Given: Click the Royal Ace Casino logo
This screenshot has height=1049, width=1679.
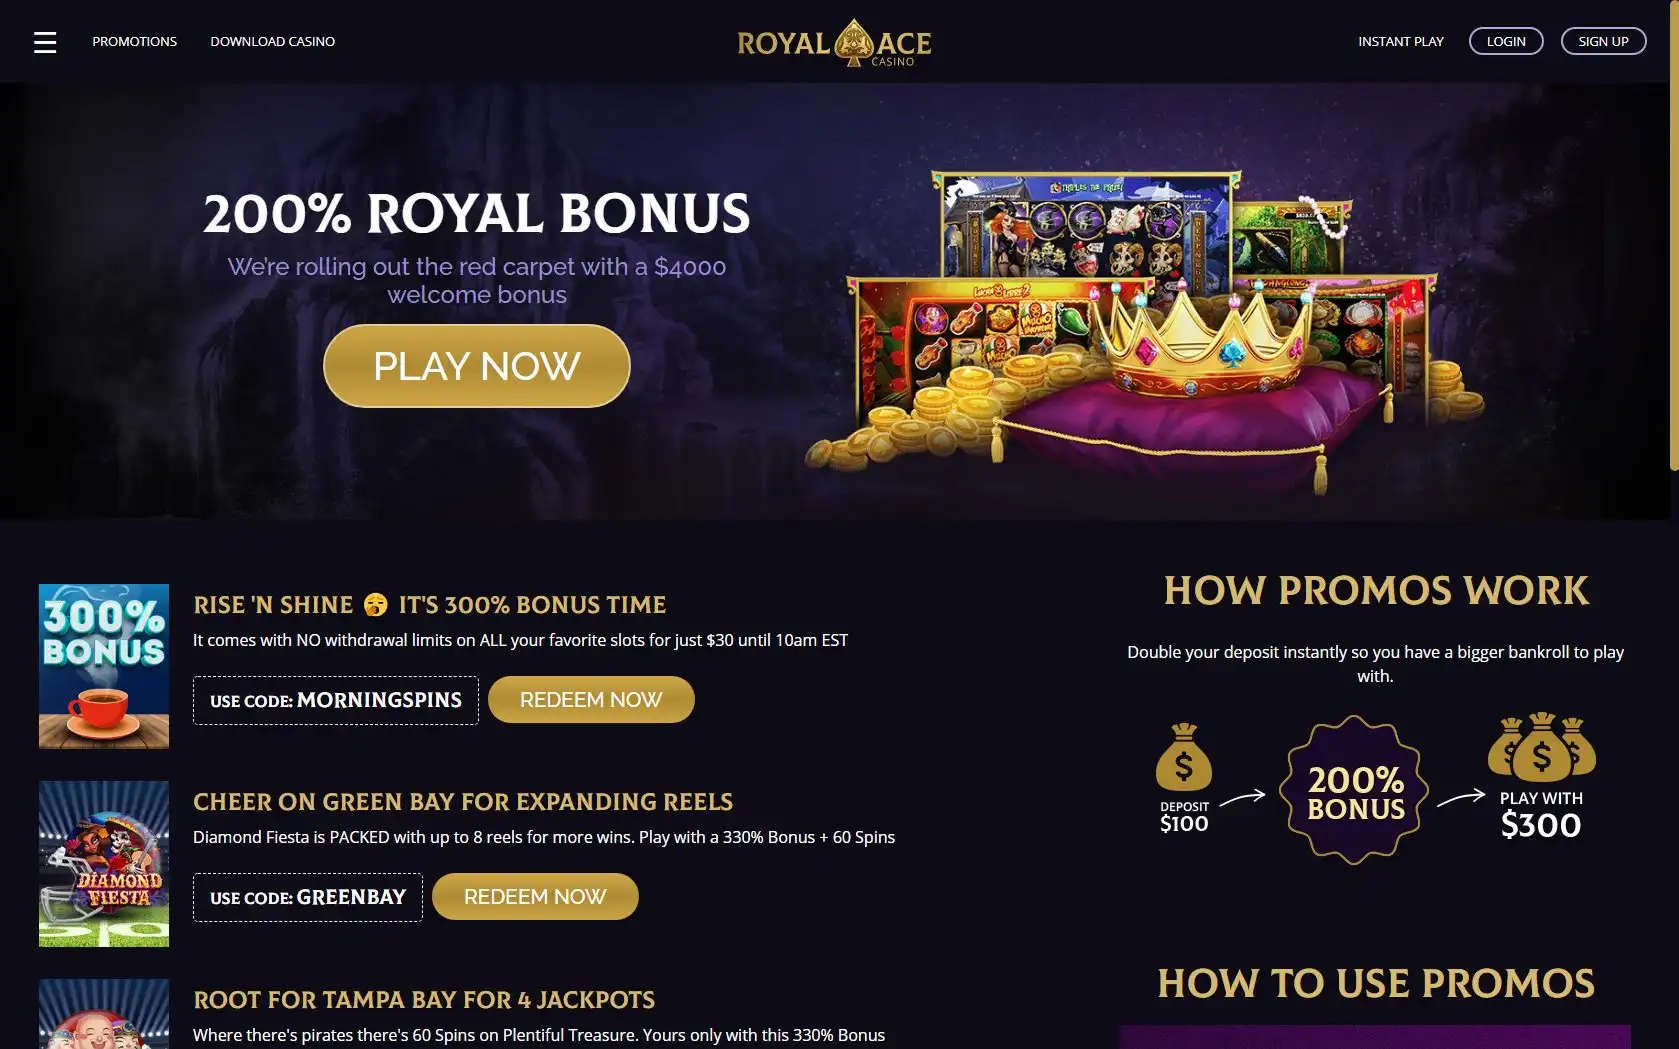Looking at the screenshot, I should click(x=834, y=43).
